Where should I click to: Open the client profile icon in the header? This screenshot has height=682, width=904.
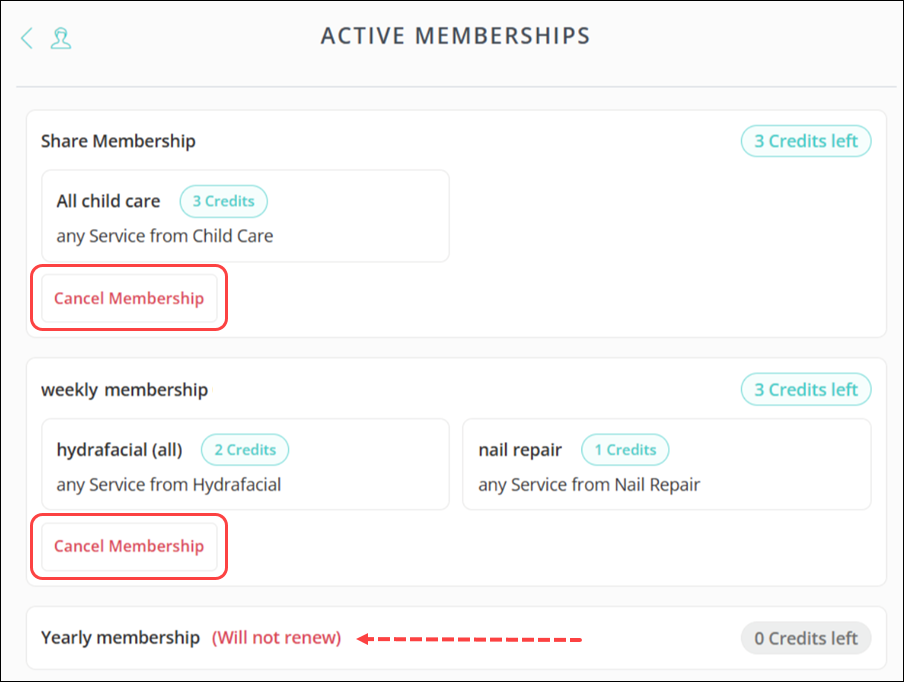click(x=62, y=37)
